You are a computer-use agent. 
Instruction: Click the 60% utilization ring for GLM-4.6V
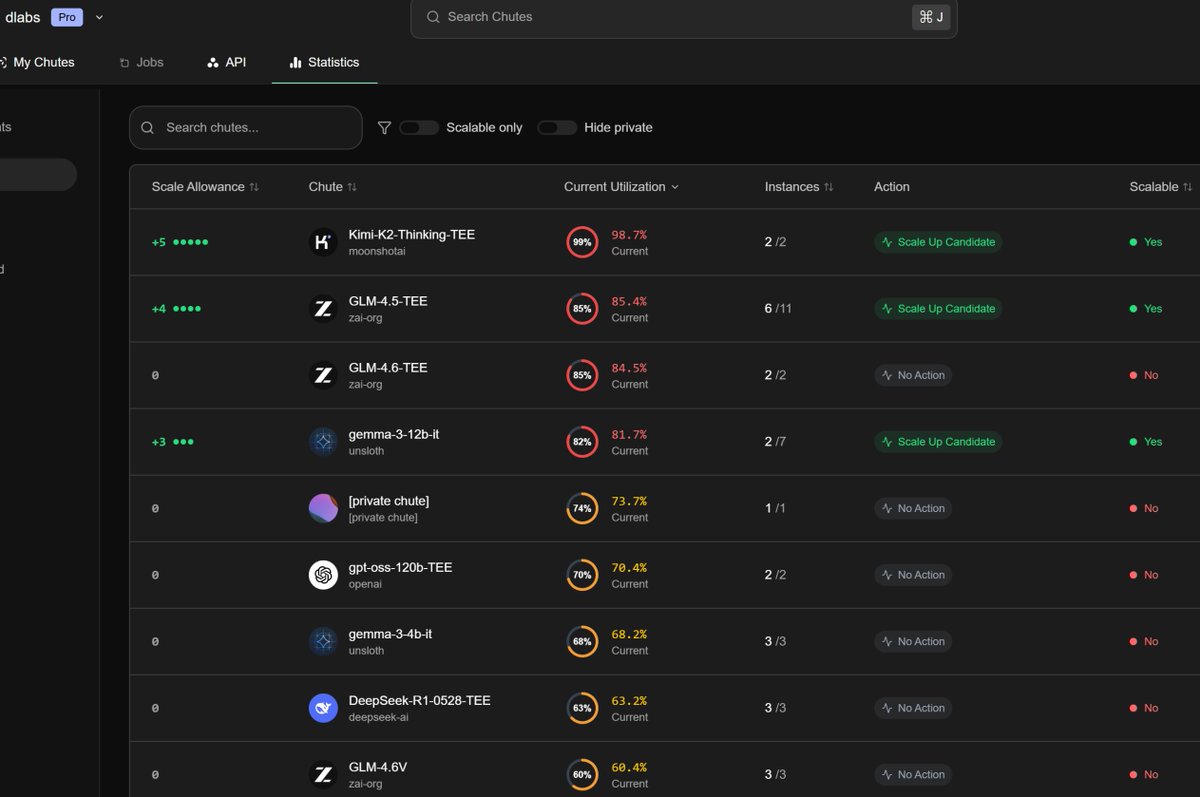tap(582, 774)
